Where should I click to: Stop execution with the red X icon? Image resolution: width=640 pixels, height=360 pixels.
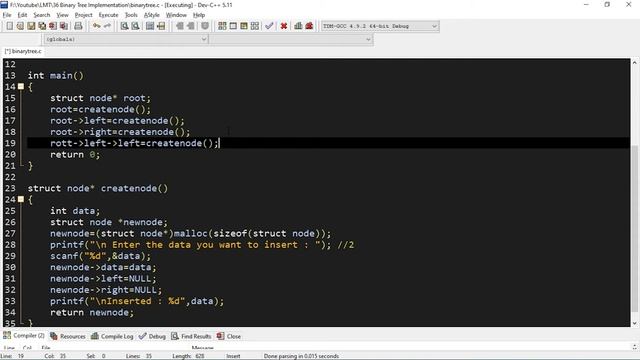[284, 26]
